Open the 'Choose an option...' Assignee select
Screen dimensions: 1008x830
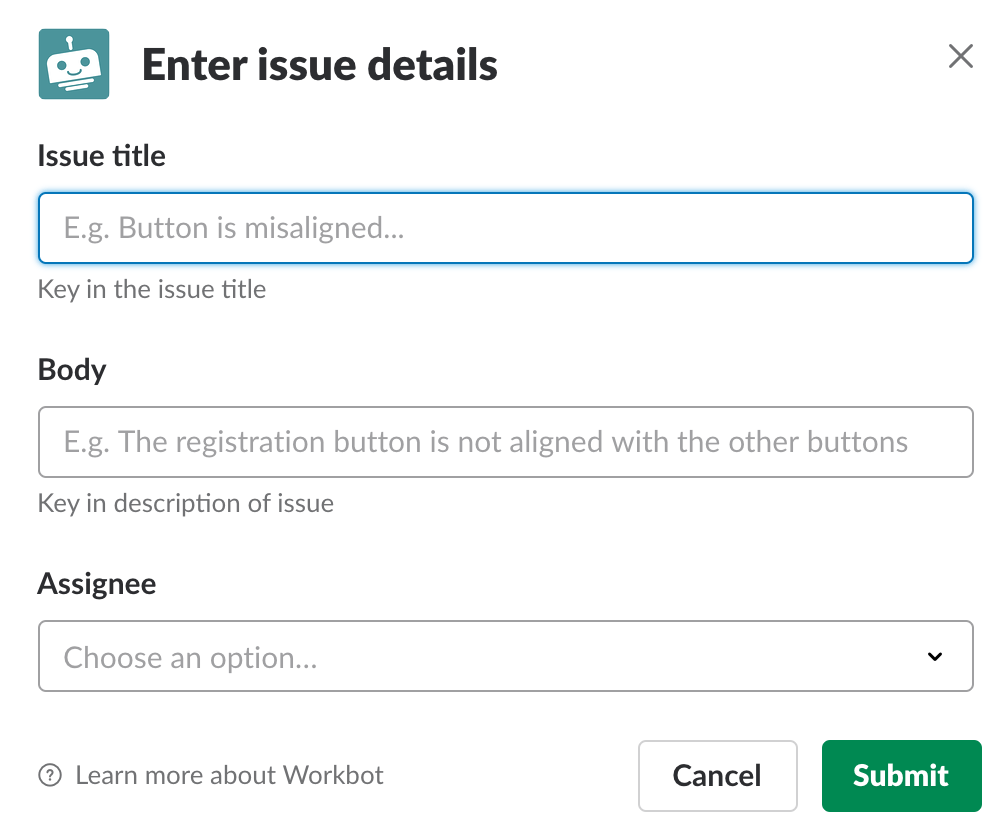click(505, 657)
